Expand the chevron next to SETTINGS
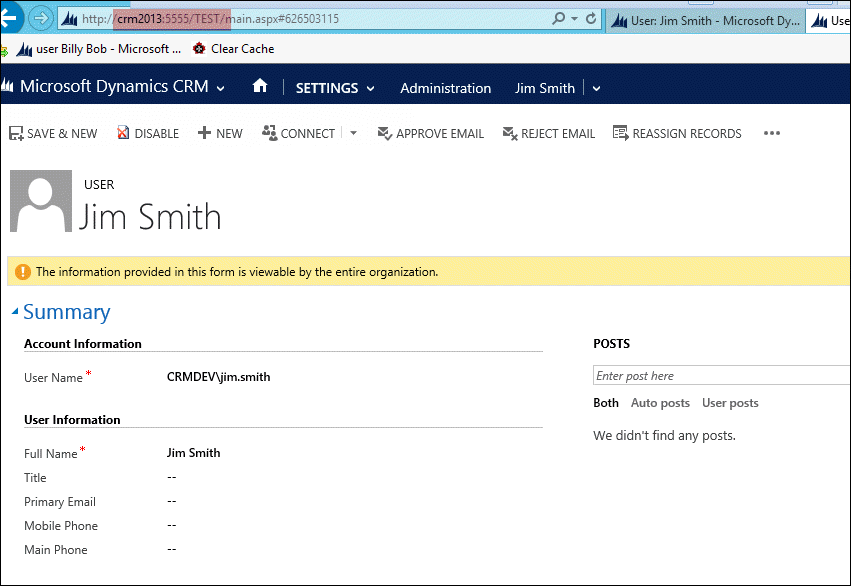851x586 pixels. pos(371,88)
